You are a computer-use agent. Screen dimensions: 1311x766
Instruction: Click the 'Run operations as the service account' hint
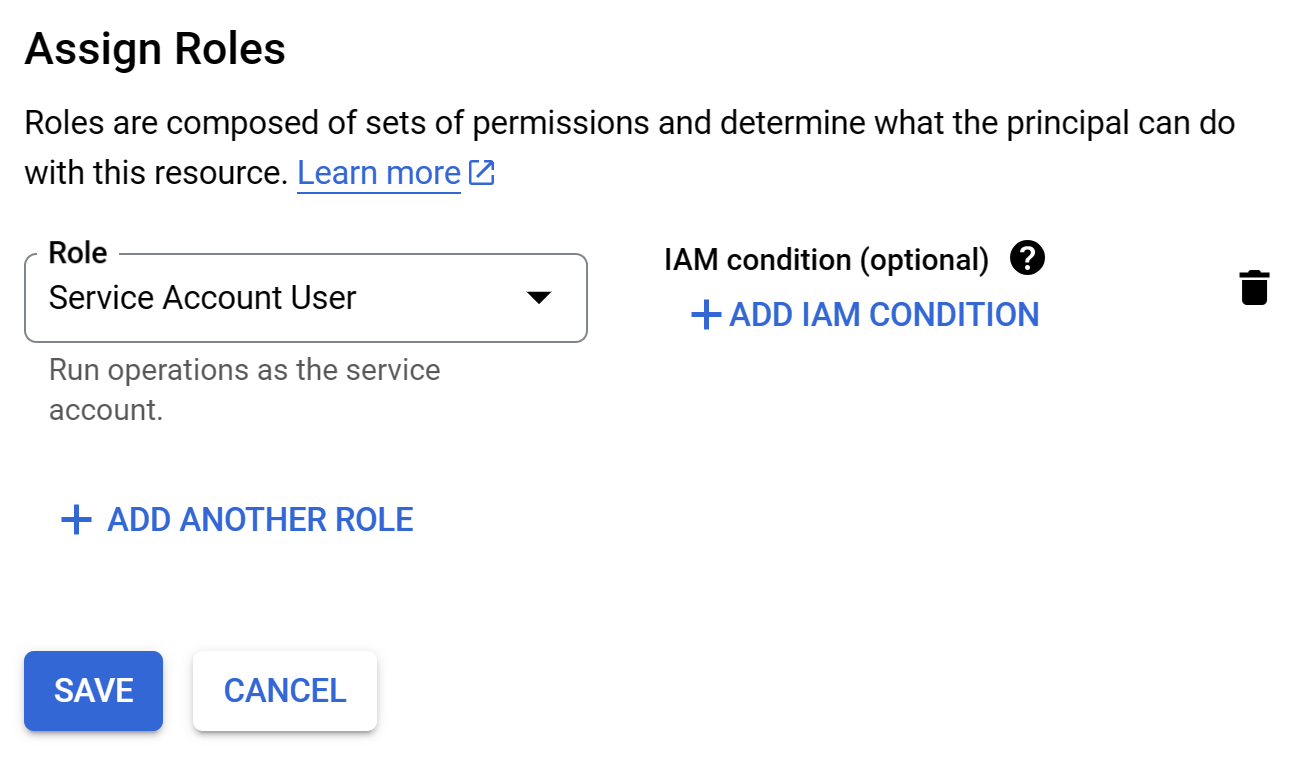244,390
